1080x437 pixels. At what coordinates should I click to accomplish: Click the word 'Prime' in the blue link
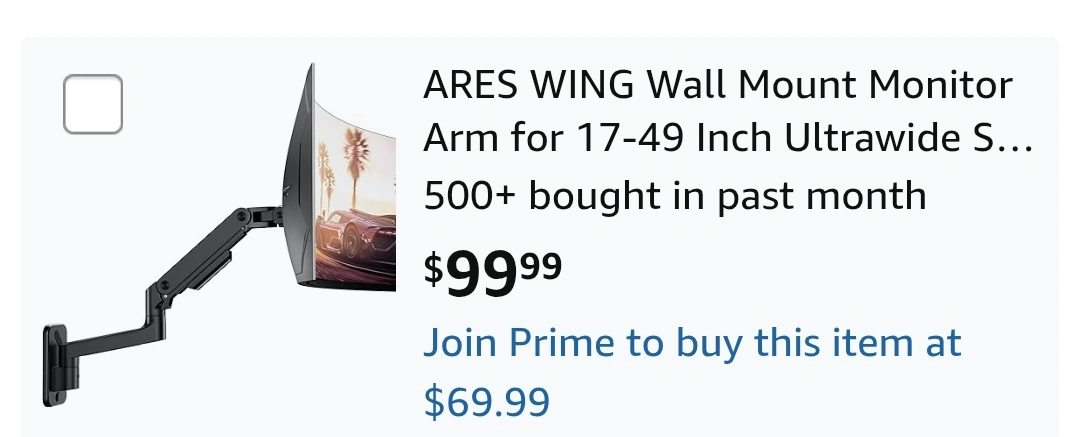563,343
